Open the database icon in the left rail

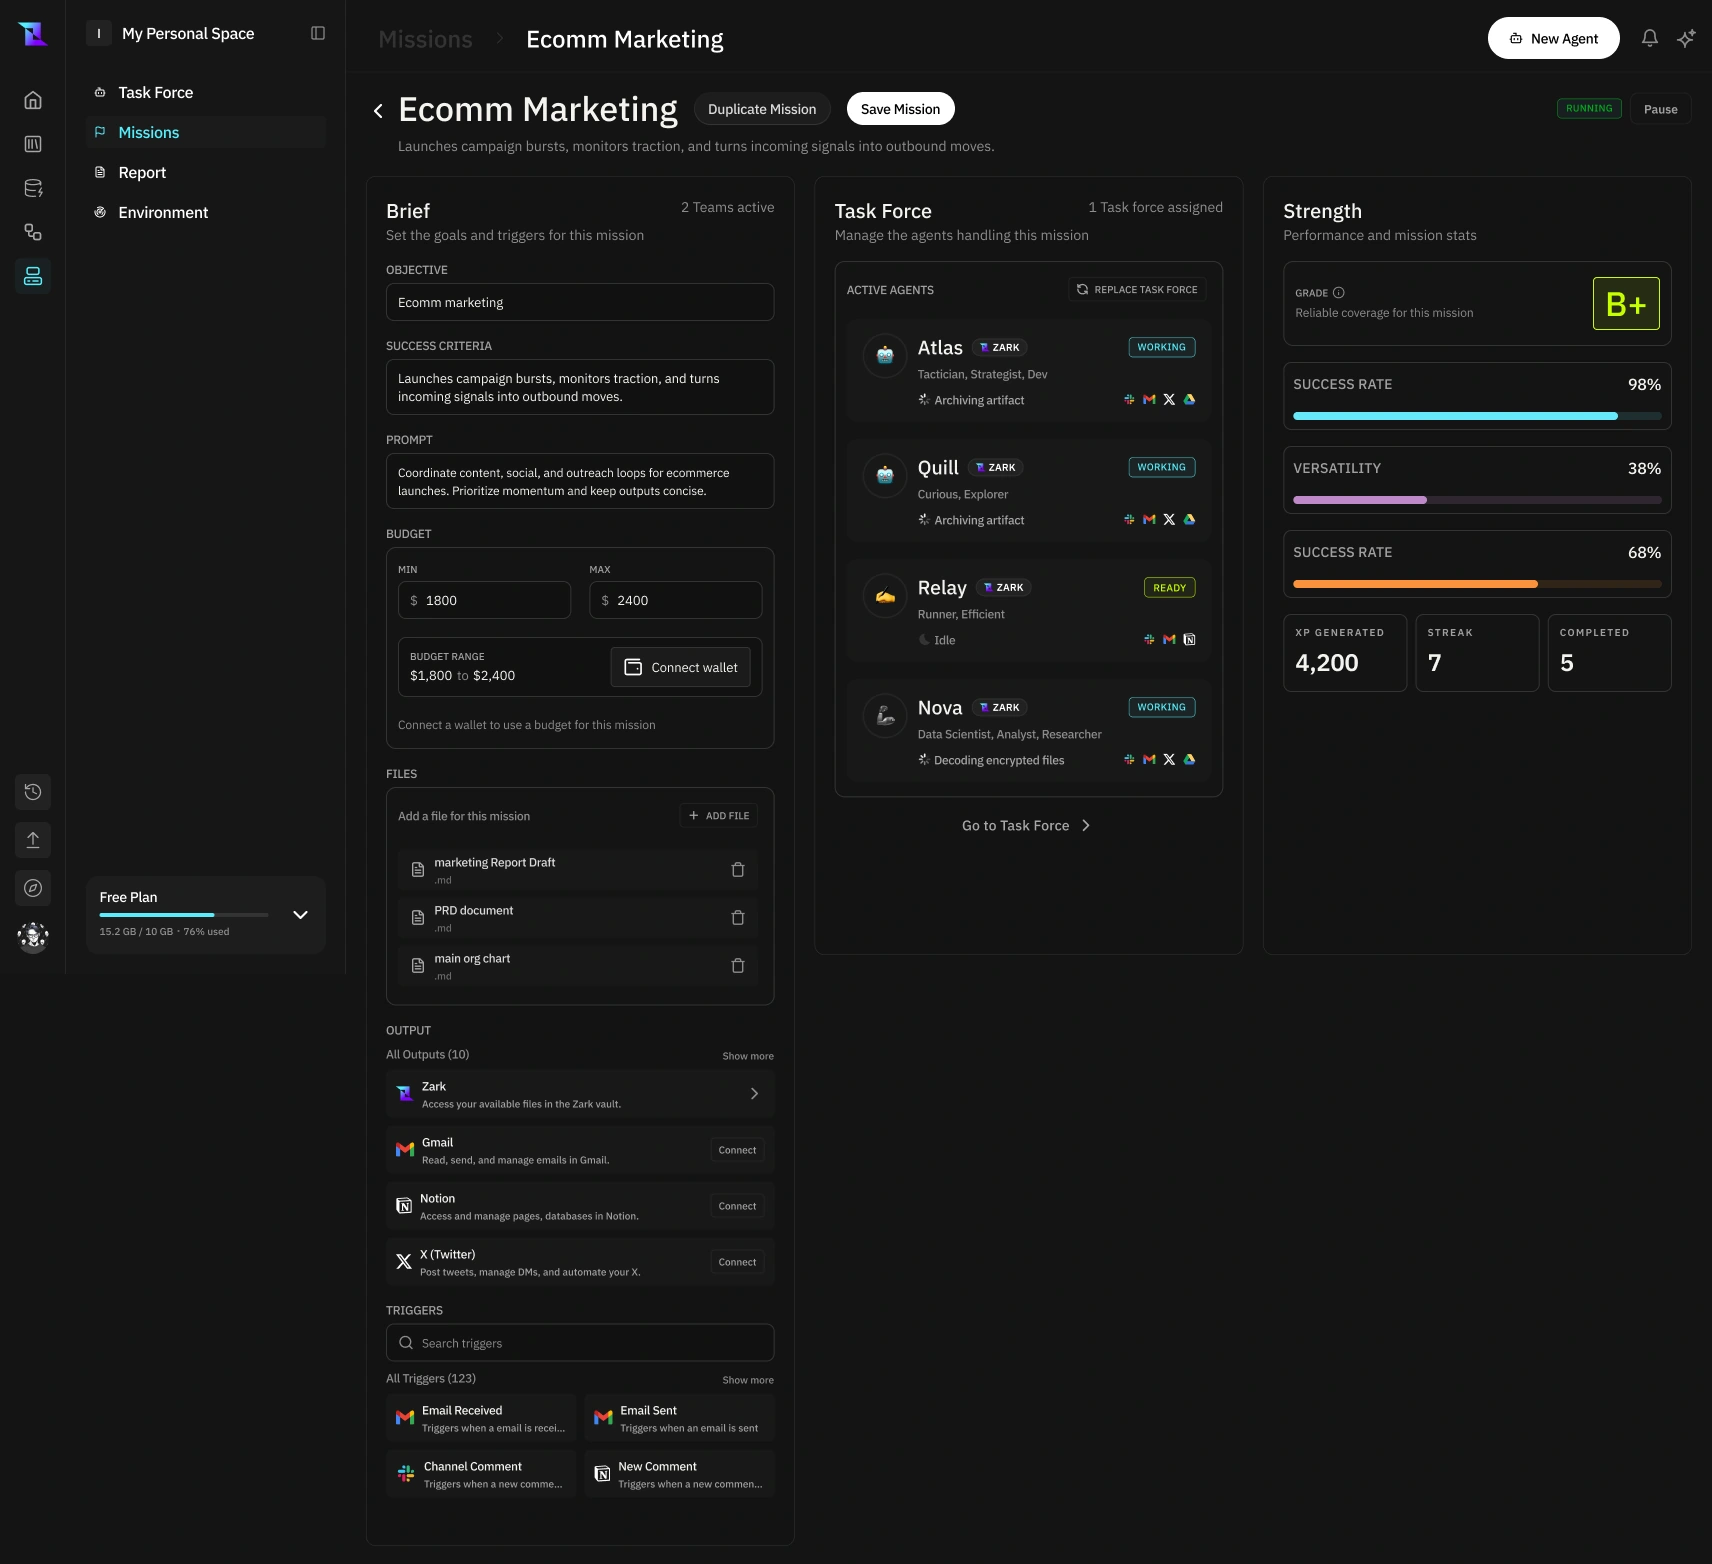pyautogui.click(x=33, y=188)
